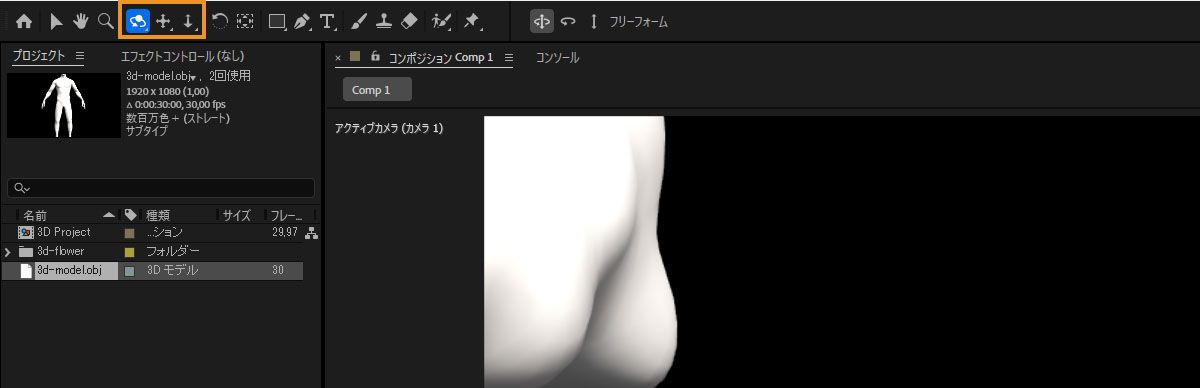Select the Pan Behind anchor point tool
This screenshot has width=1200, height=388.
[x=244, y=21]
